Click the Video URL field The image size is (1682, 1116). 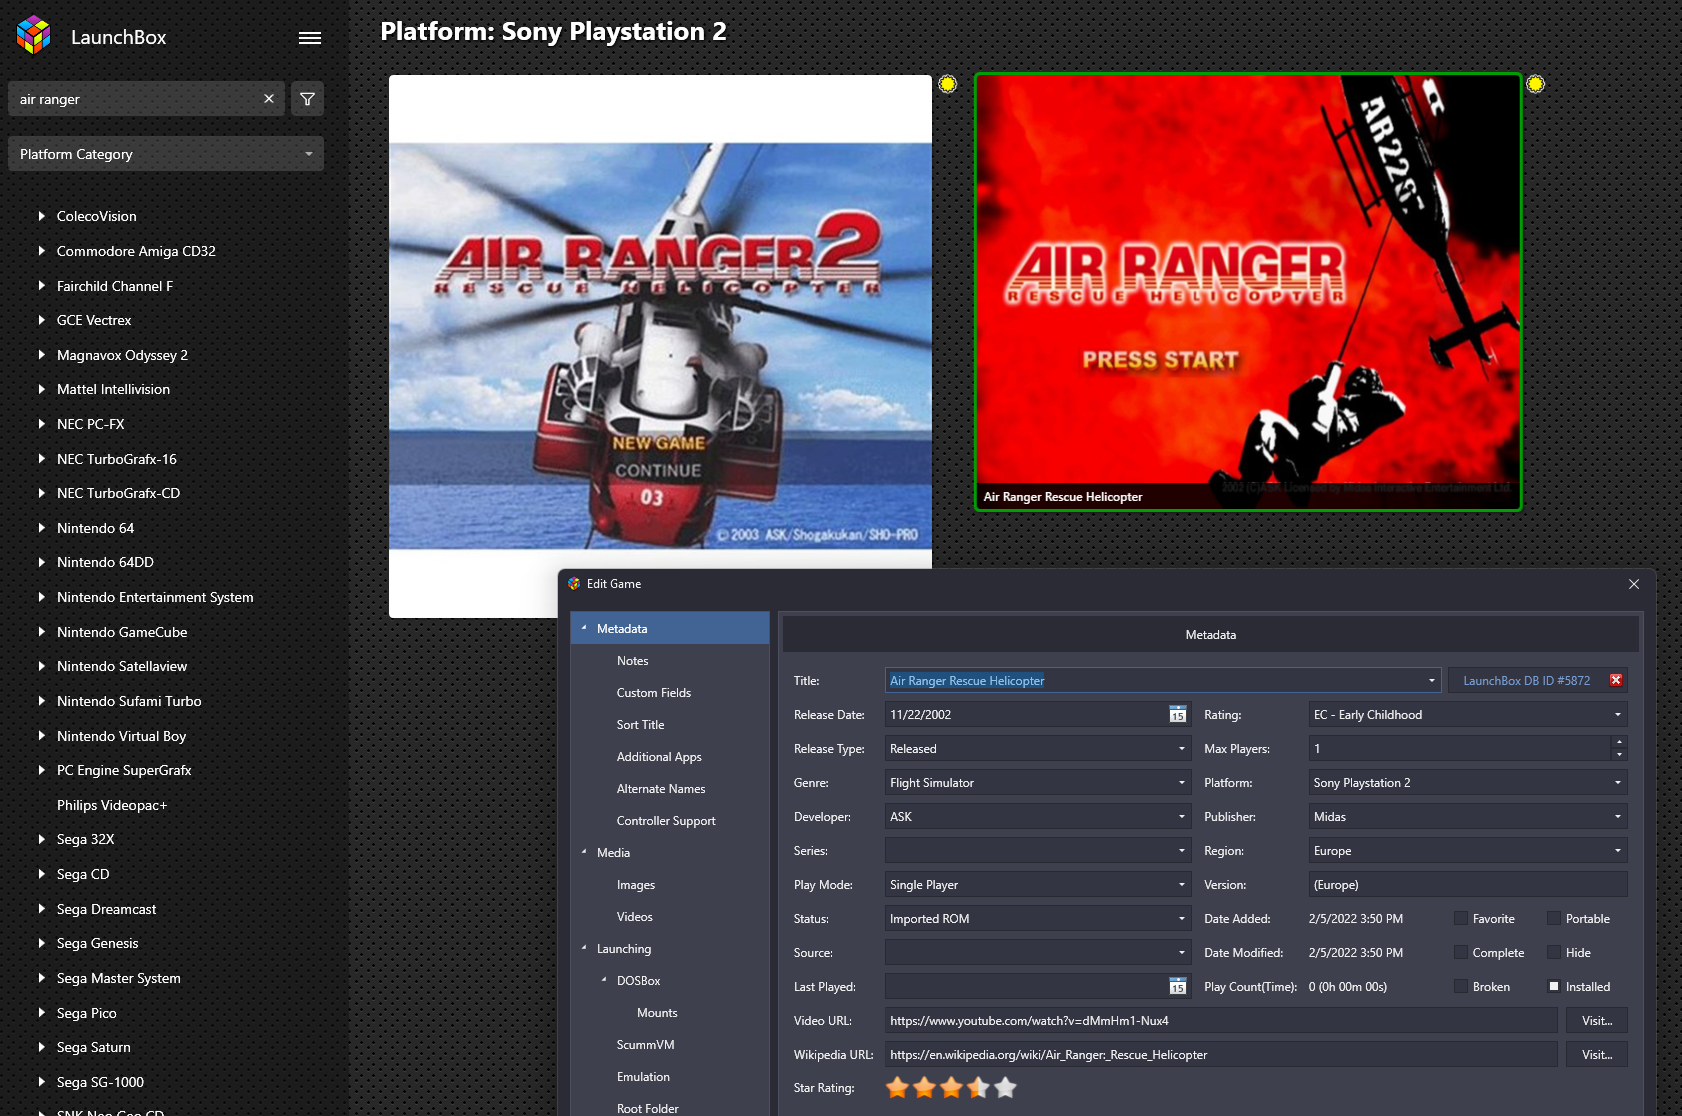(1221, 1021)
